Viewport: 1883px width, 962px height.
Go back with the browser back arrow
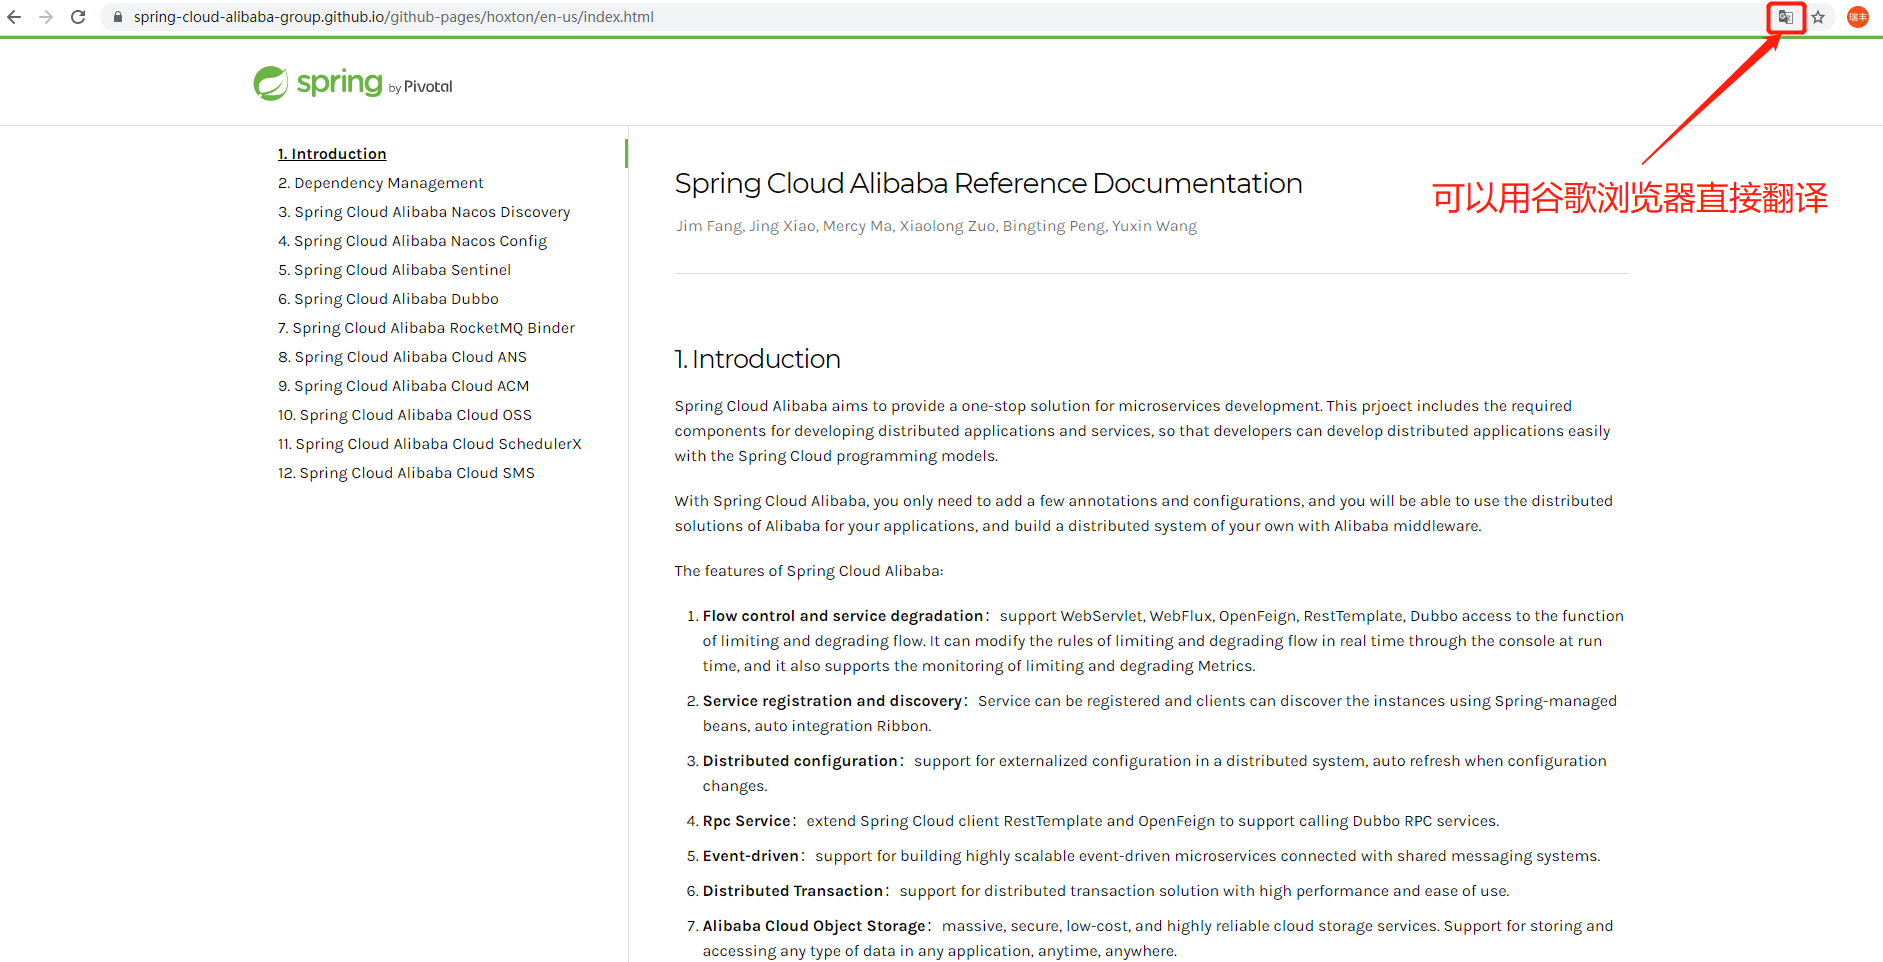[x=14, y=17]
